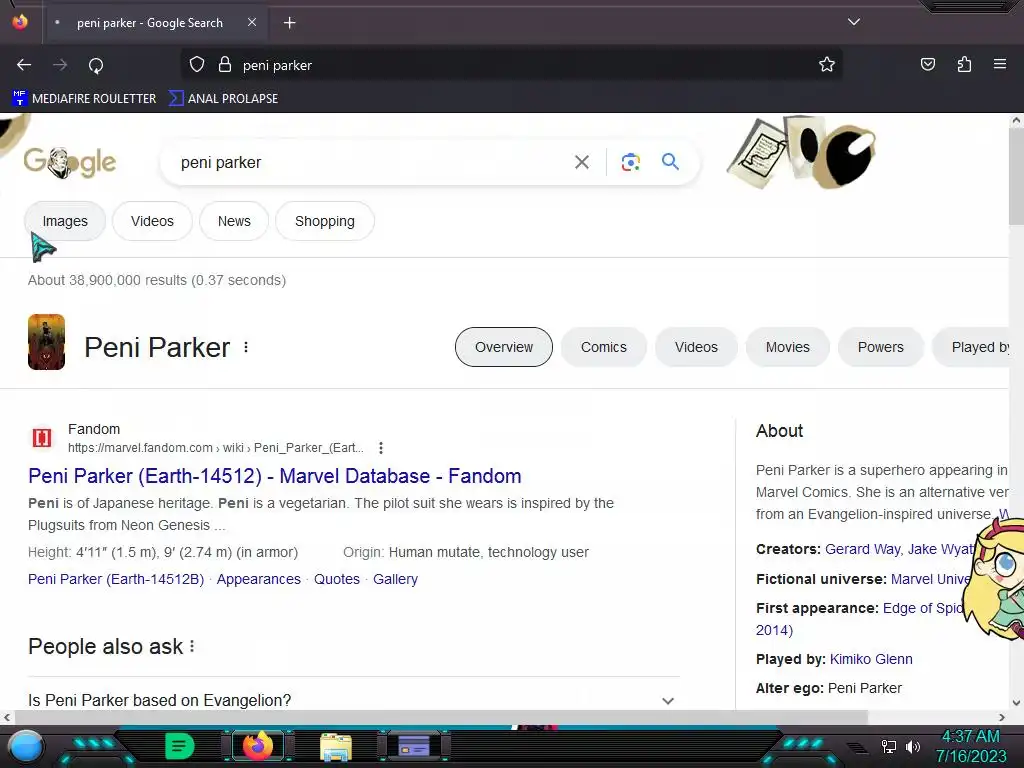Click the Firefox logo in the title bar

pos(20,22)
